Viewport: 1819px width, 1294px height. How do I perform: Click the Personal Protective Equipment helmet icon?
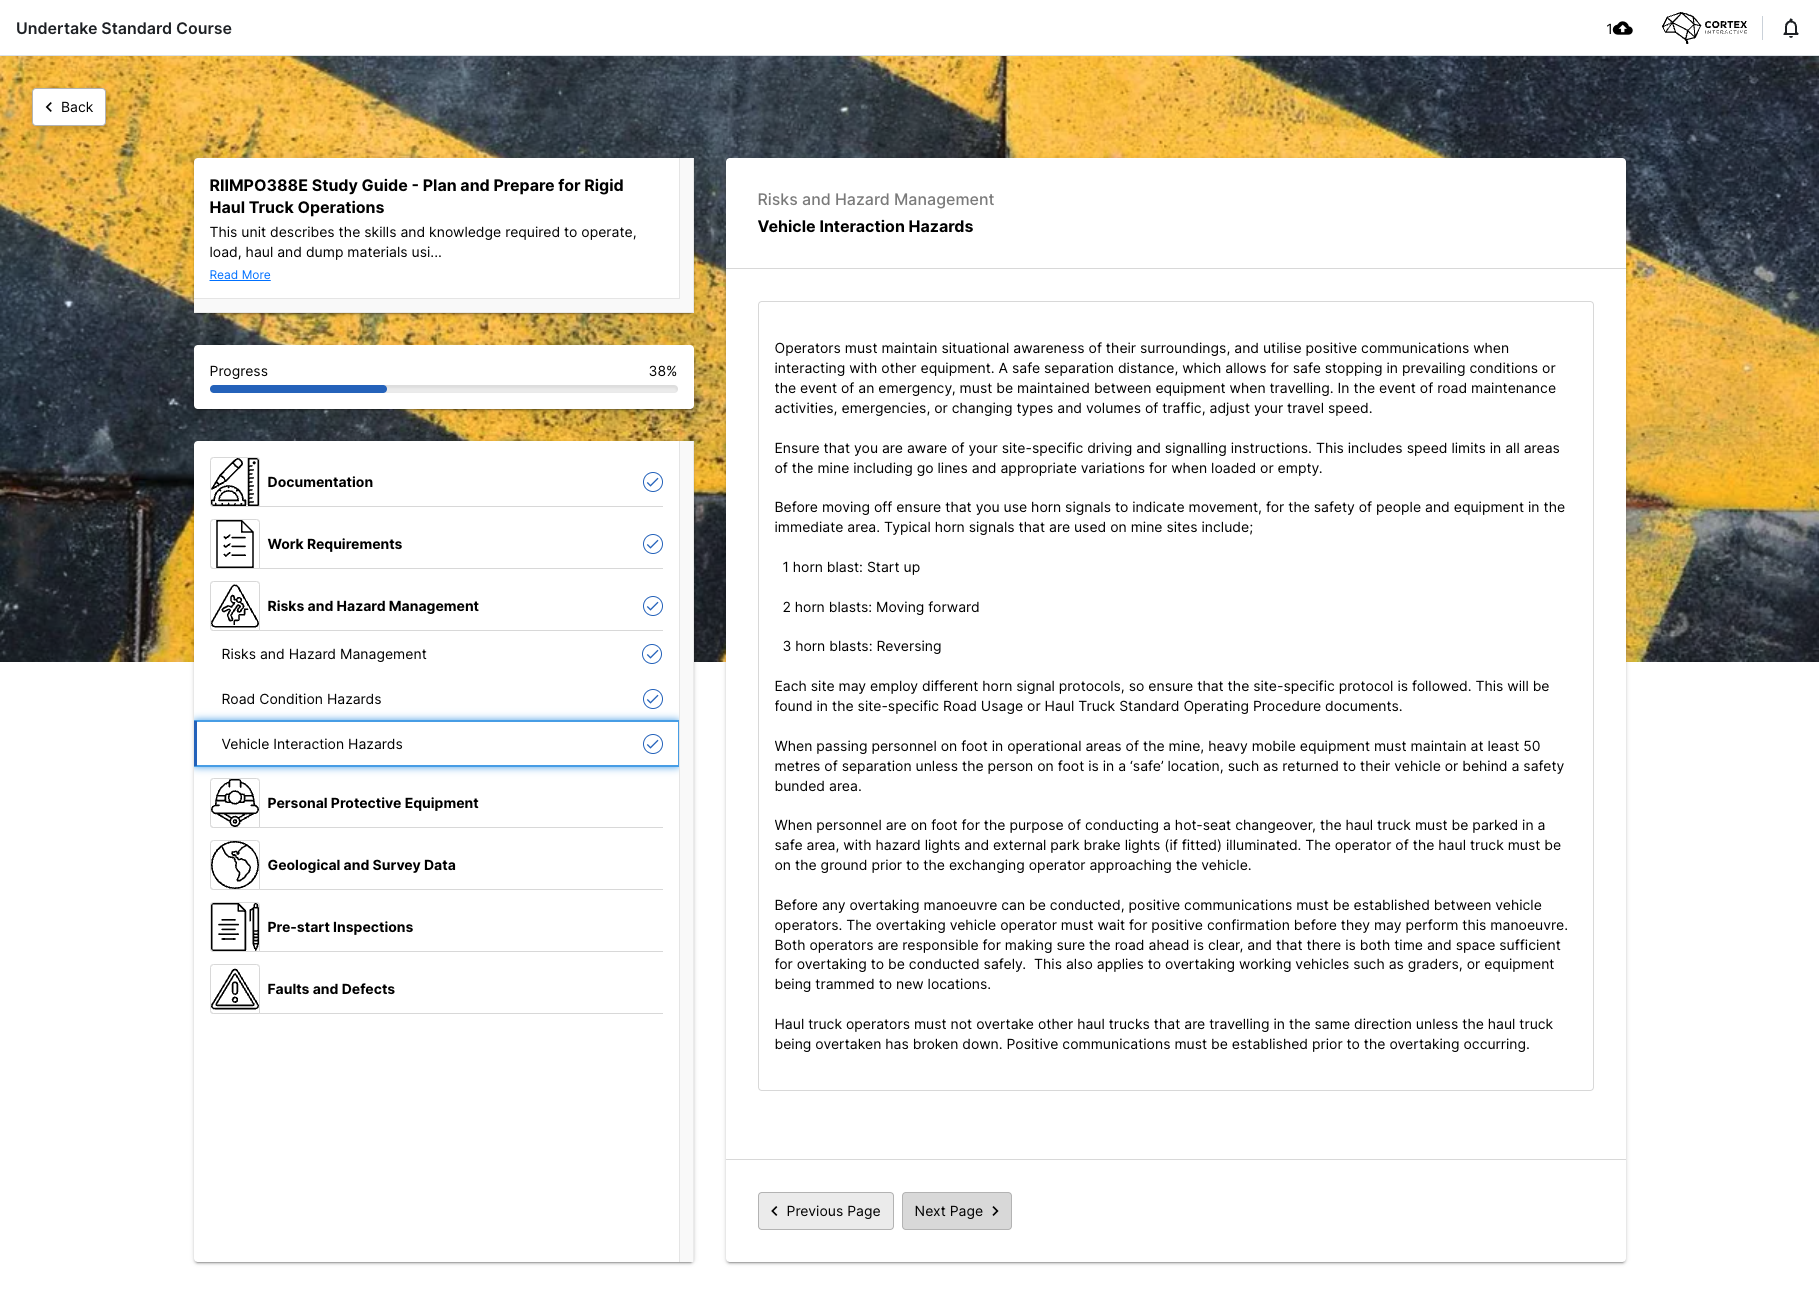coord(235,803)
